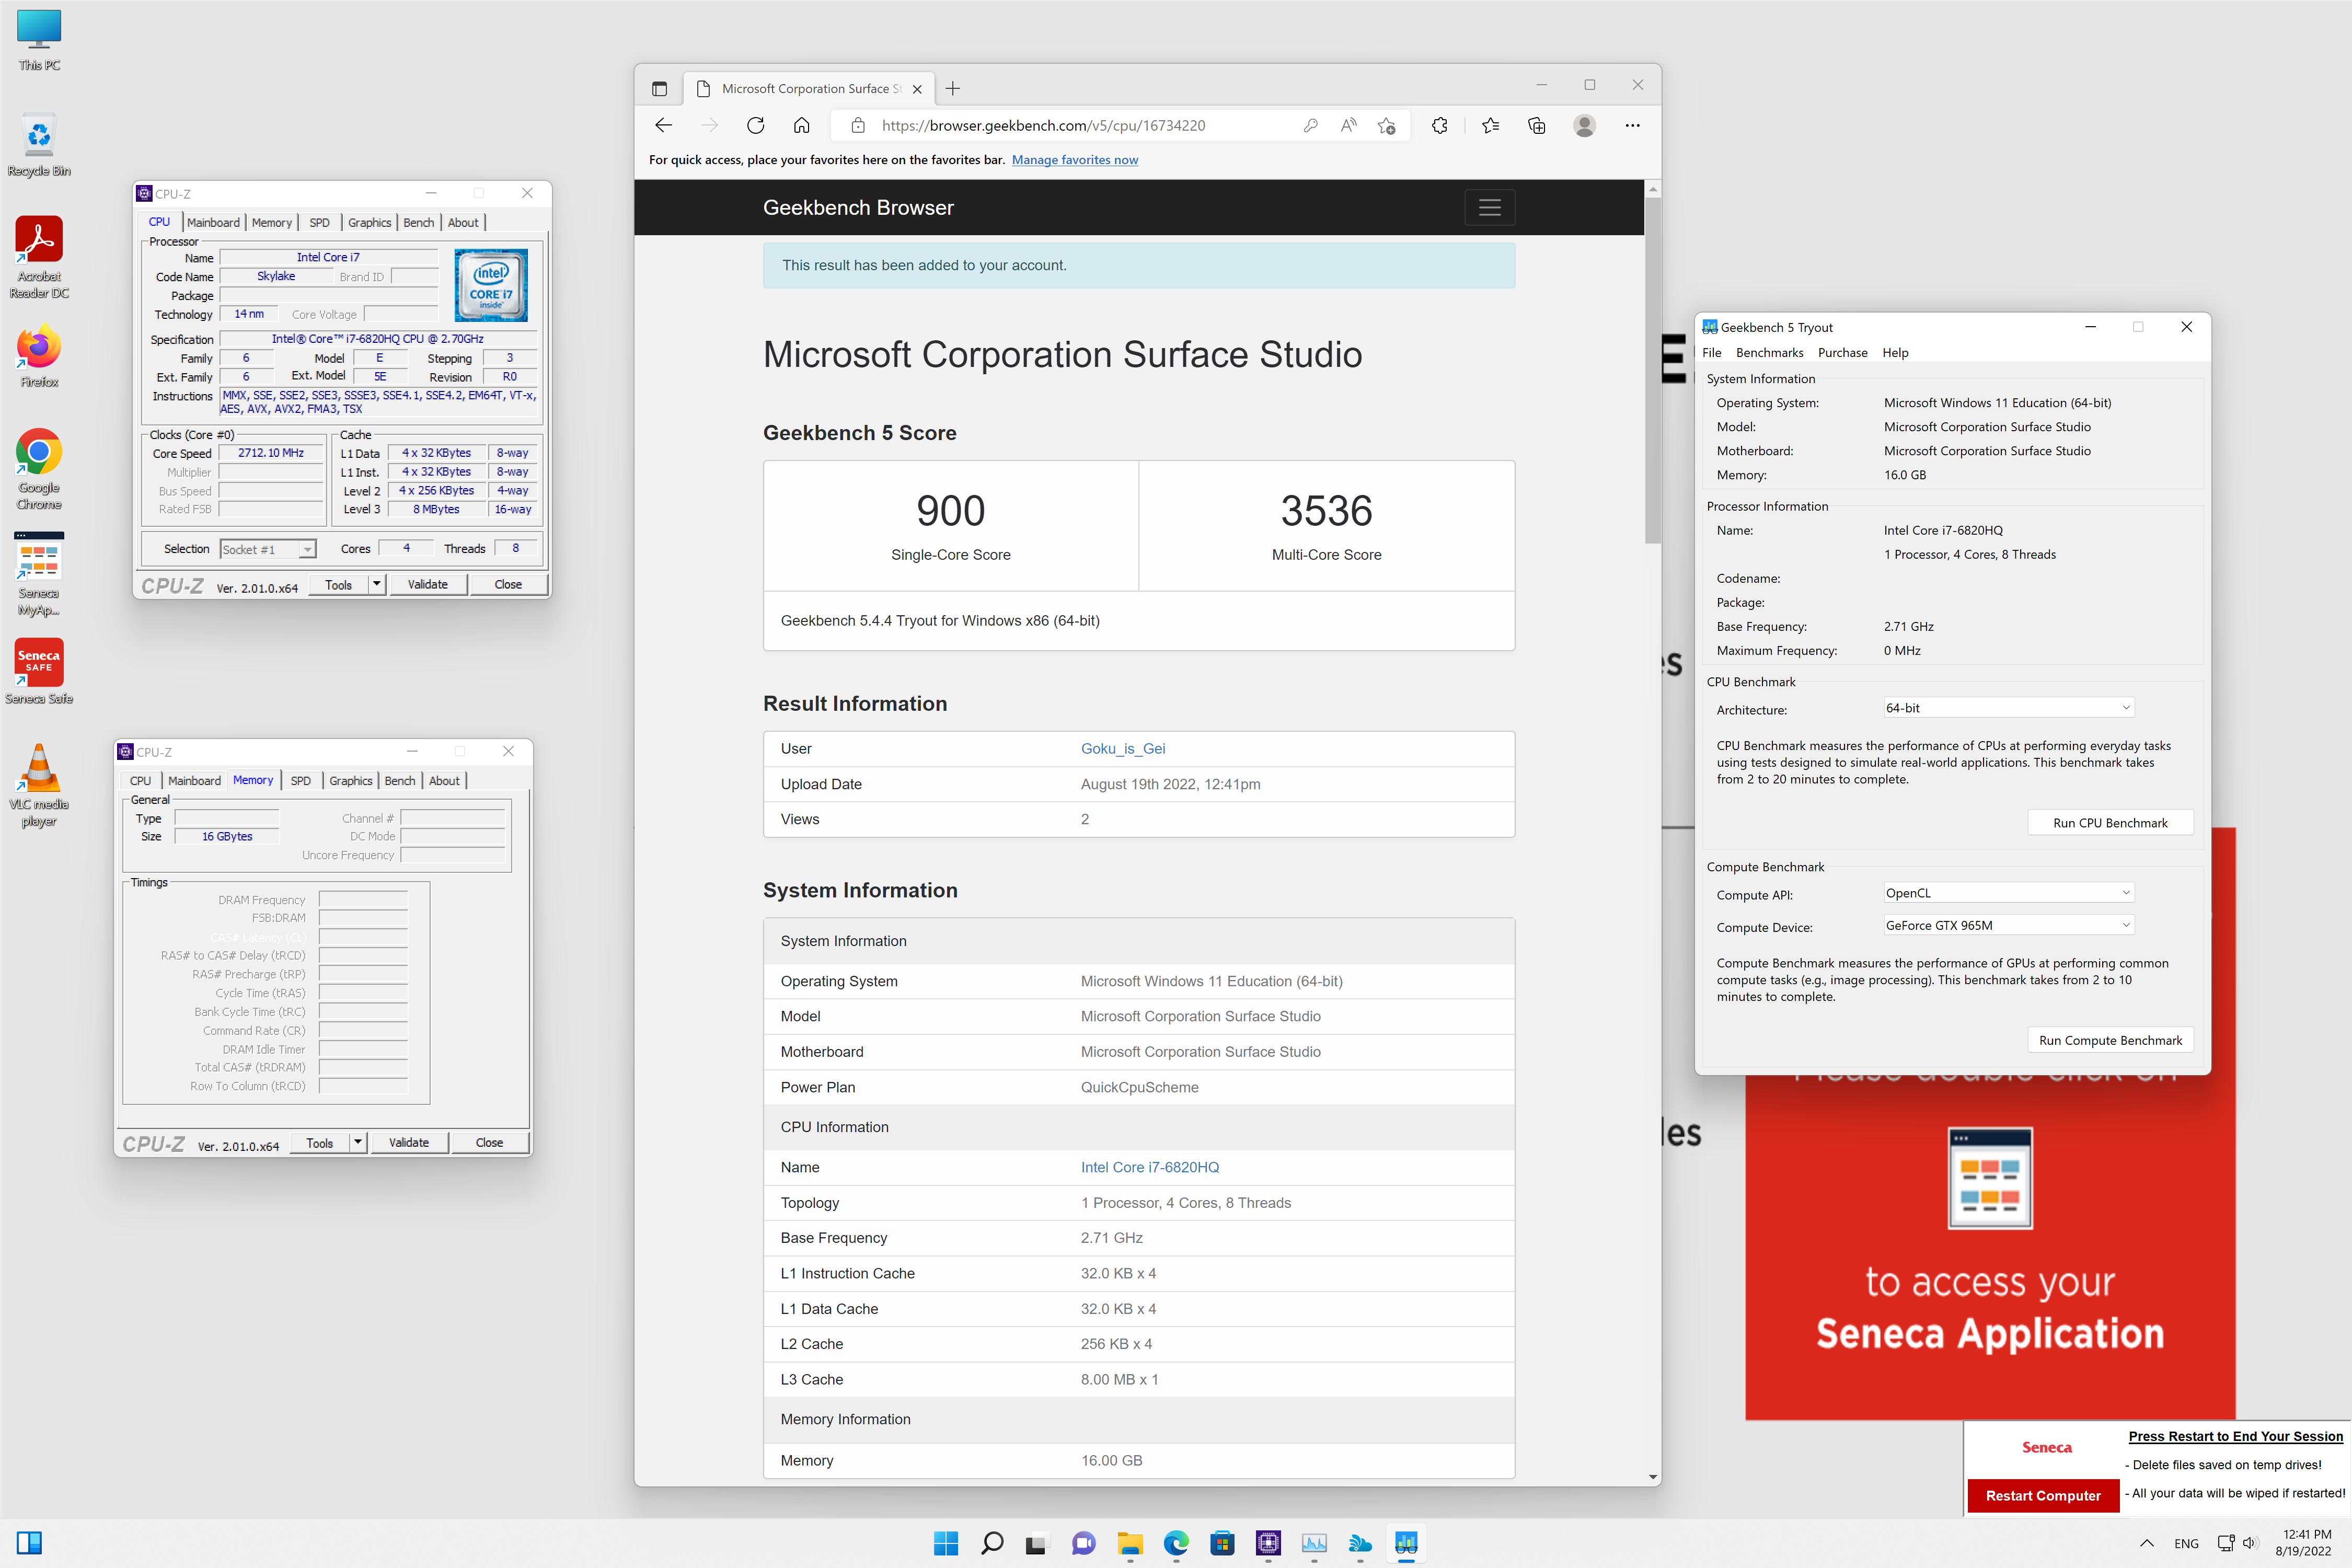The image size is (2352, 1568).
Task: Click Manage favorites now link
Action: pyautogui.click(x=1075, y=160)
